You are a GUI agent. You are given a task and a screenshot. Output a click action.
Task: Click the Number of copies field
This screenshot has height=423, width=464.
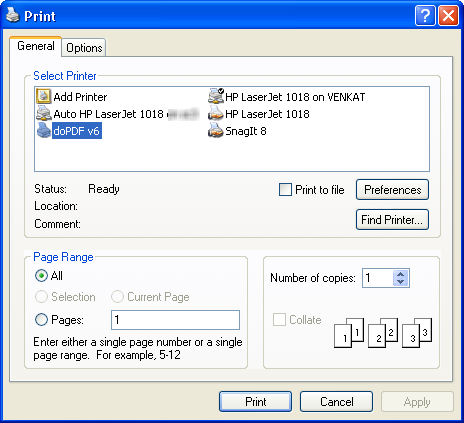(378, 278)
